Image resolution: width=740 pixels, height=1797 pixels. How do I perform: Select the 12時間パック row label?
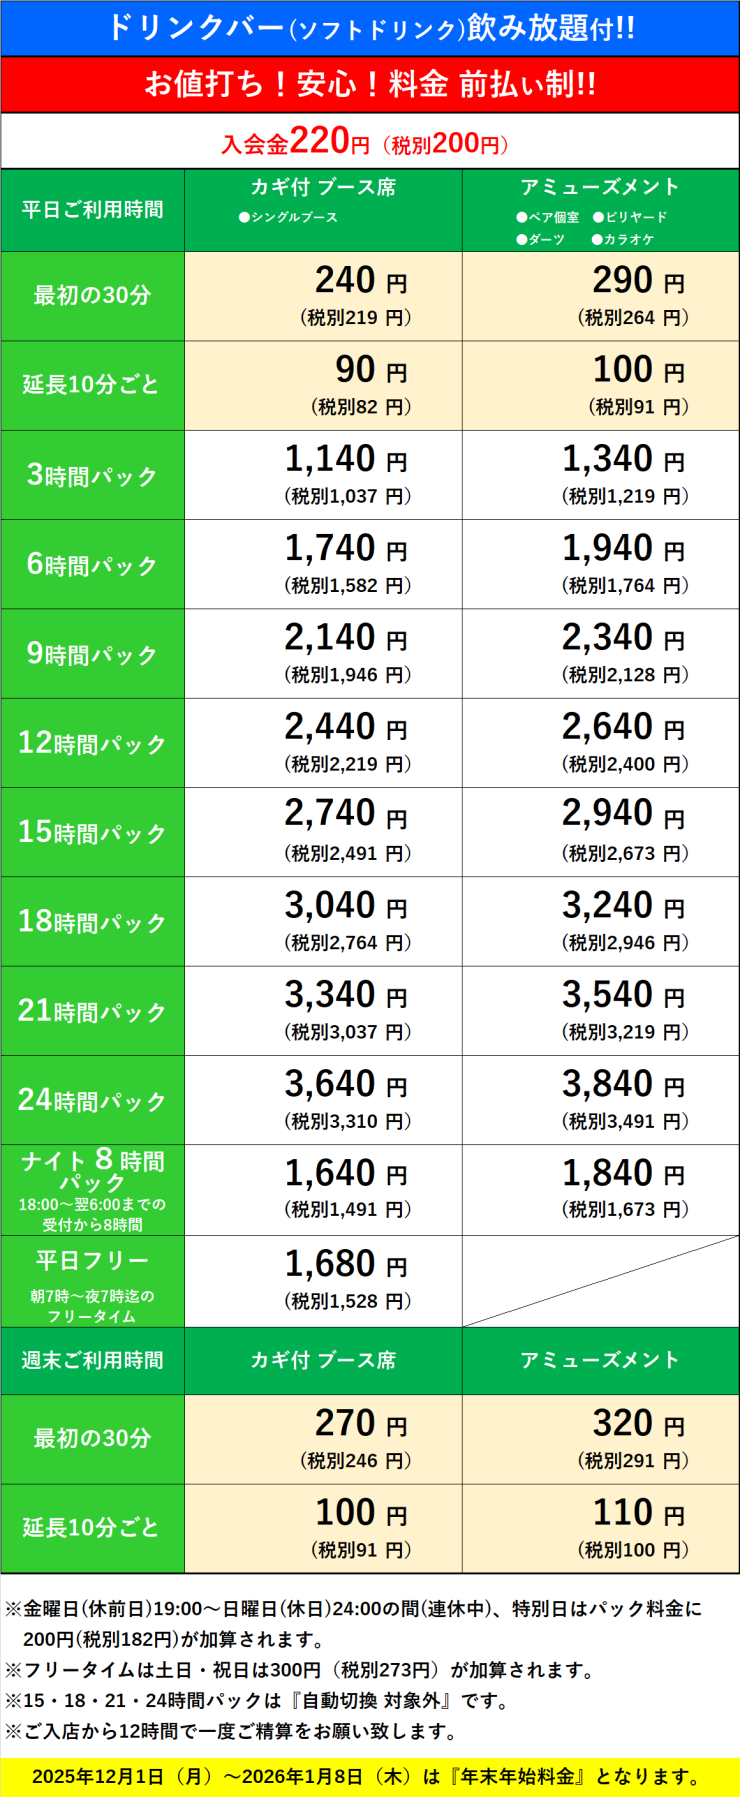tap(92, 743)
